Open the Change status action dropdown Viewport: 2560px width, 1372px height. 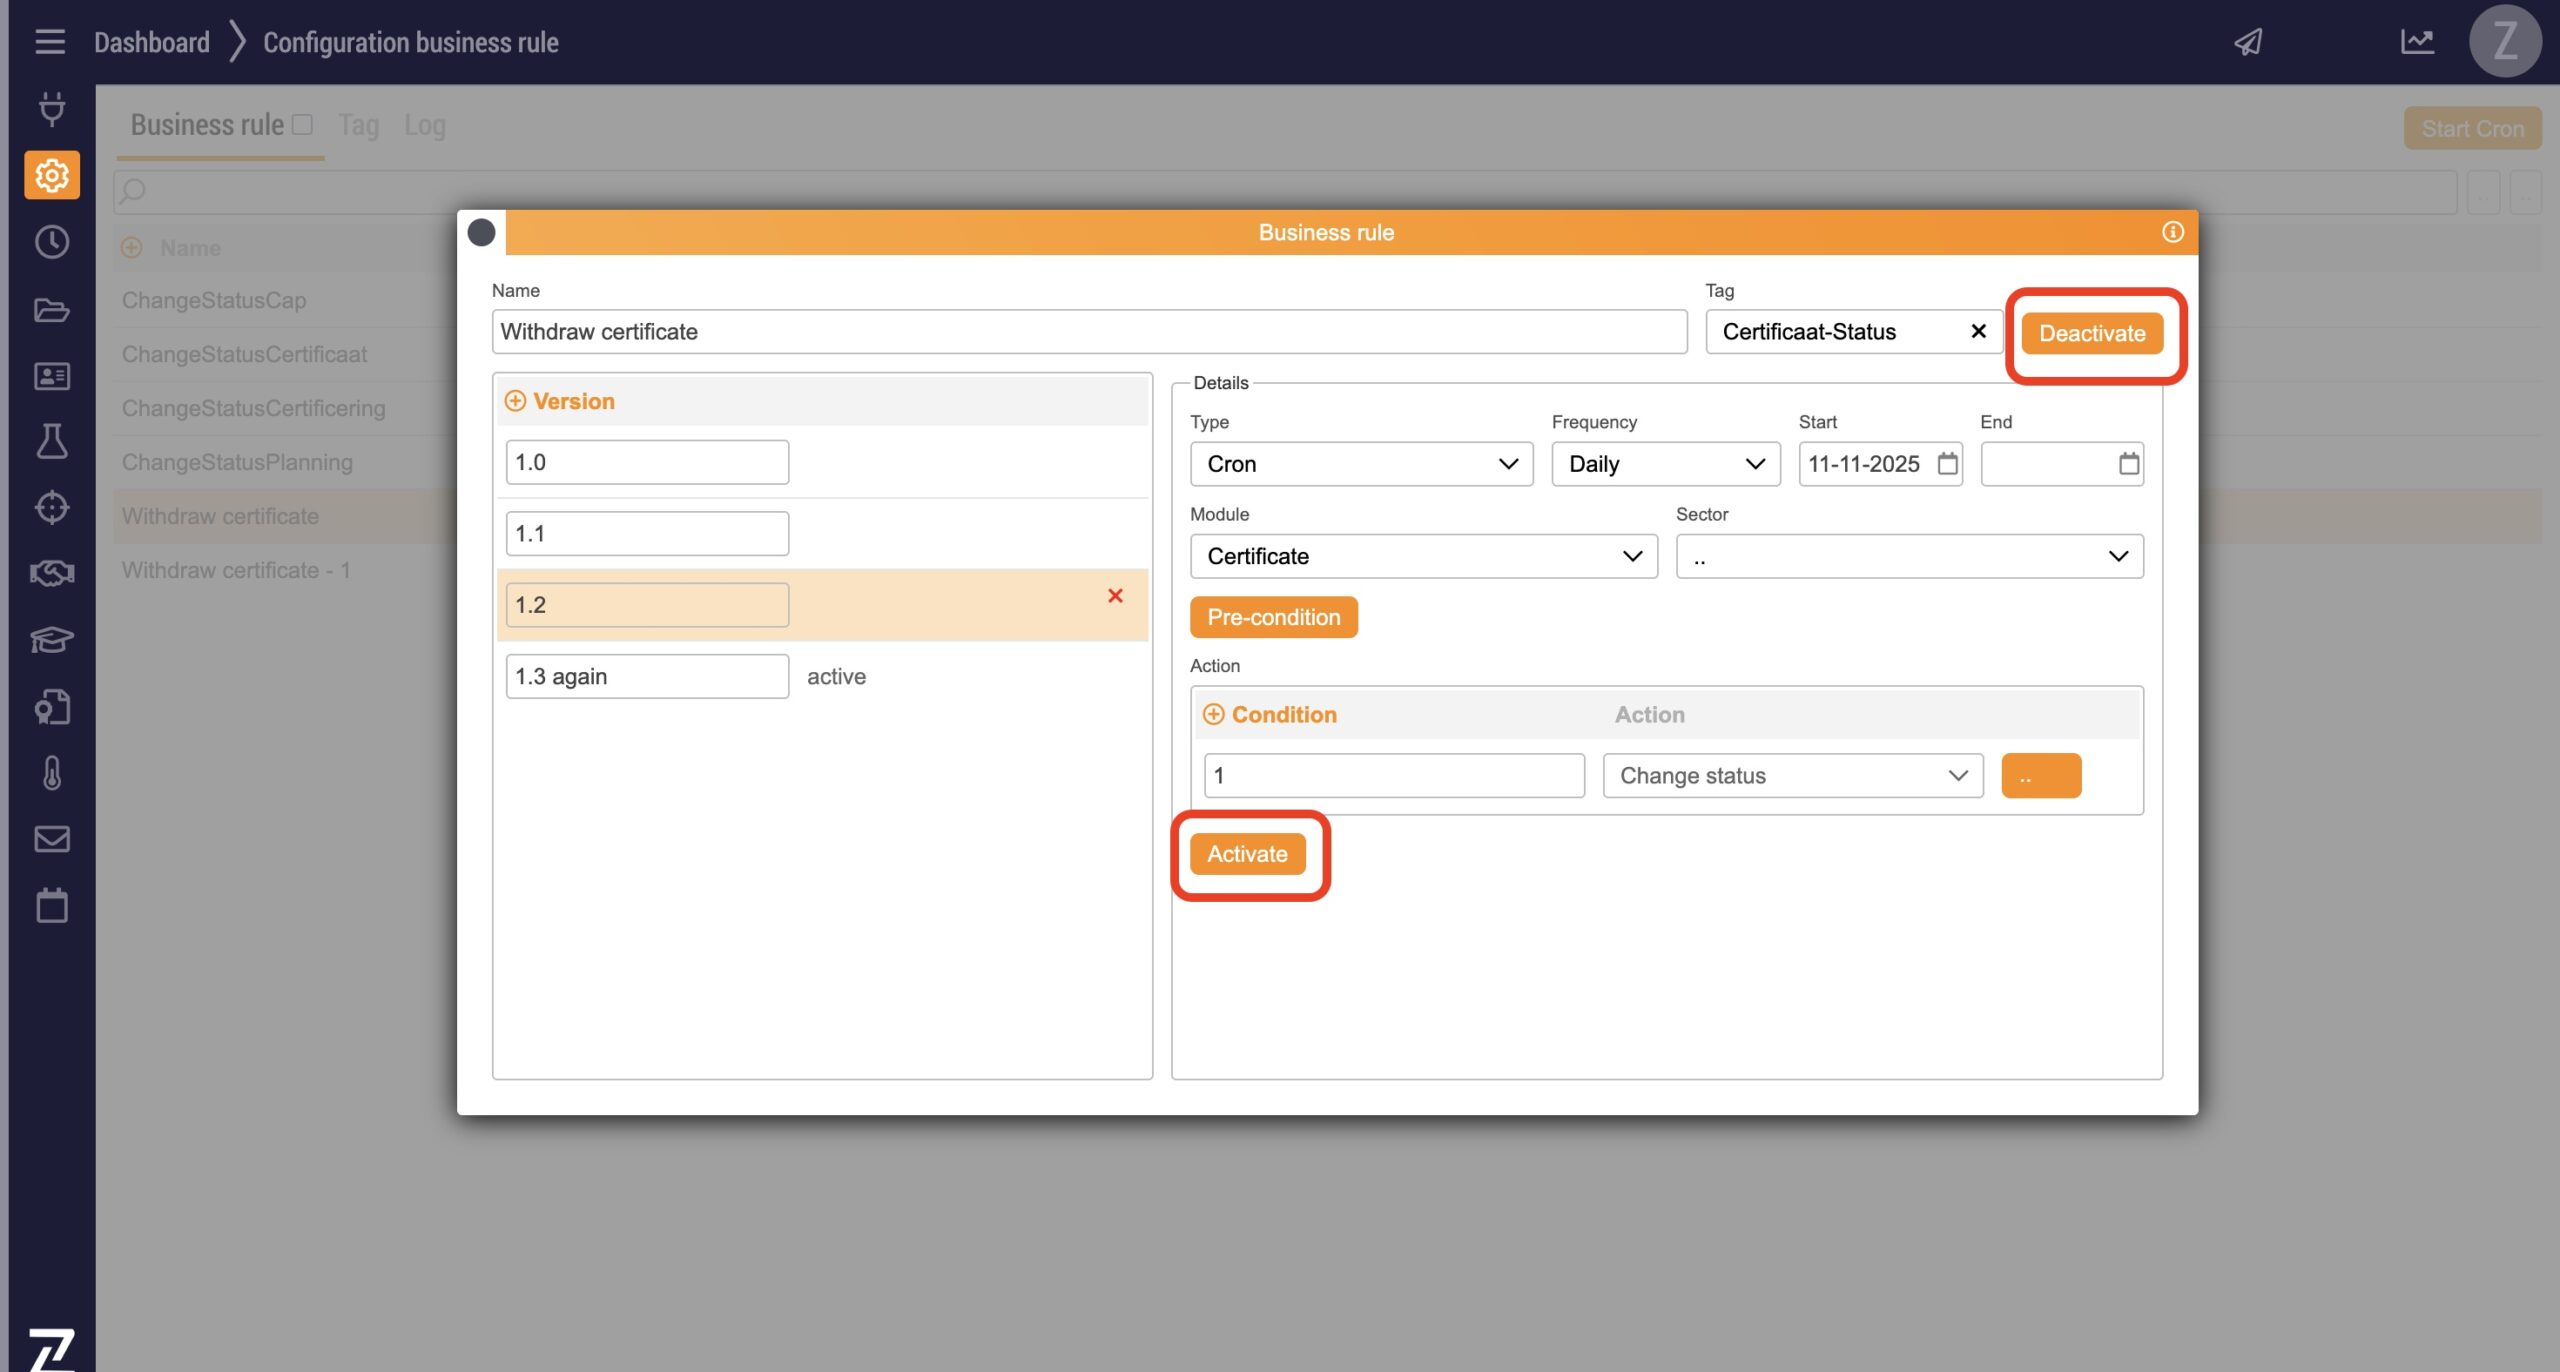pos(1792,776)
